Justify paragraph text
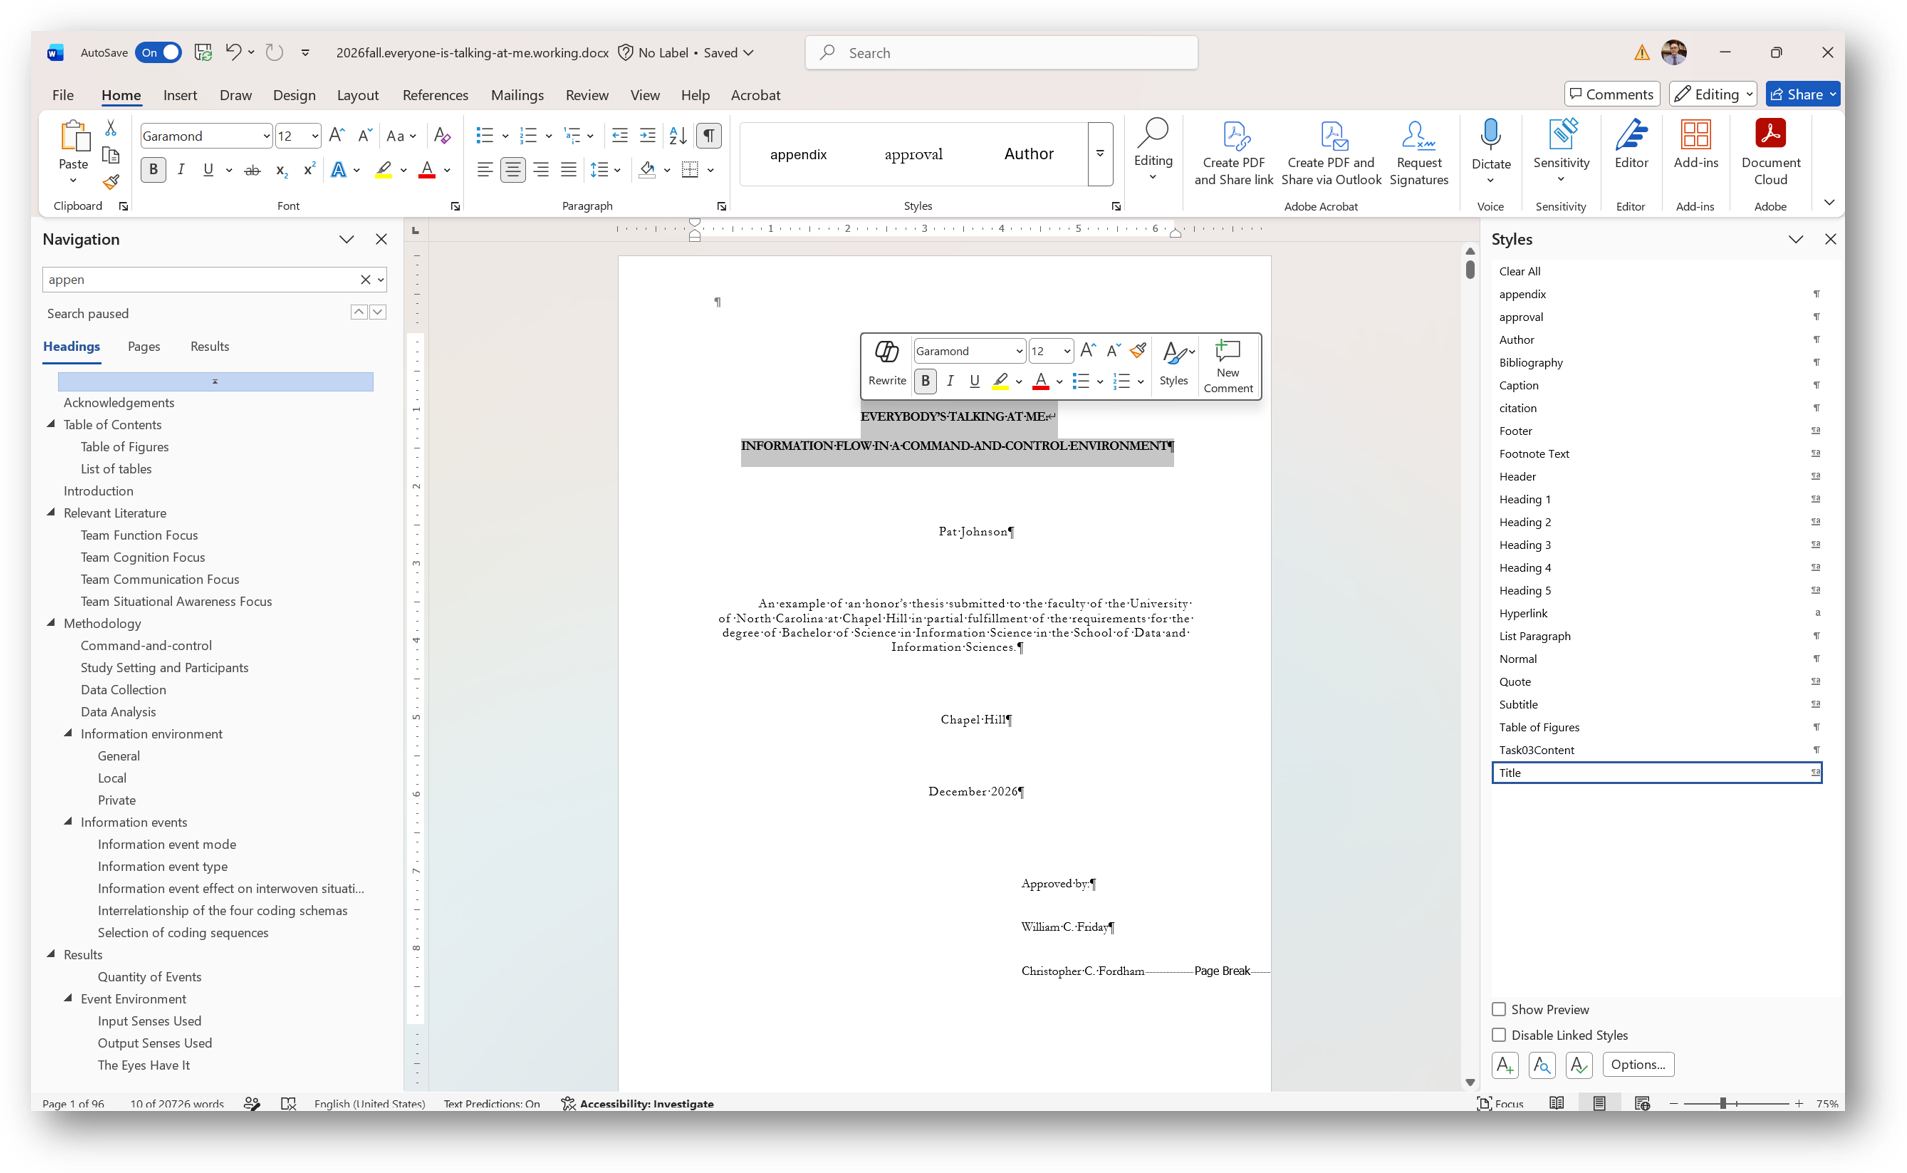The width and height of the screenshot is (1907, 1173). coord(569,170)
